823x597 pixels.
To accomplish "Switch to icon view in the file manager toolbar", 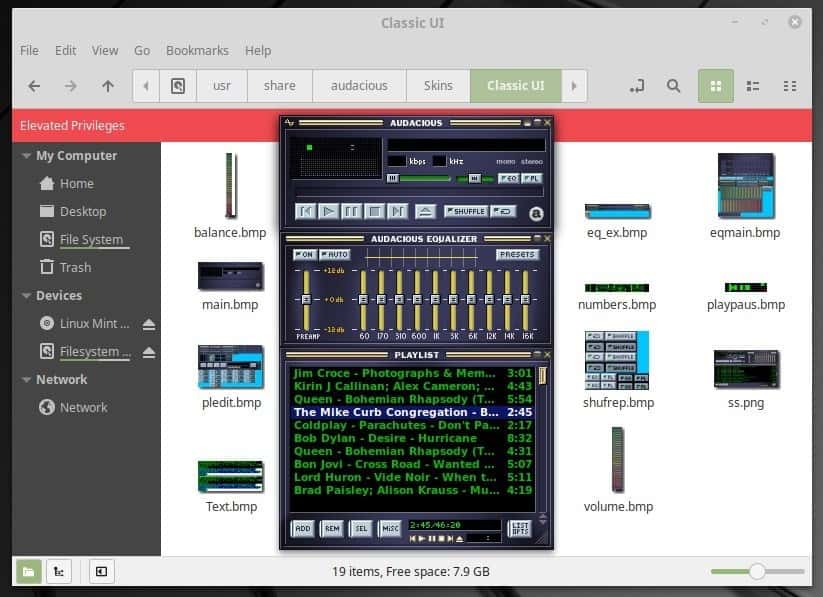I will [x=716, y=86].
